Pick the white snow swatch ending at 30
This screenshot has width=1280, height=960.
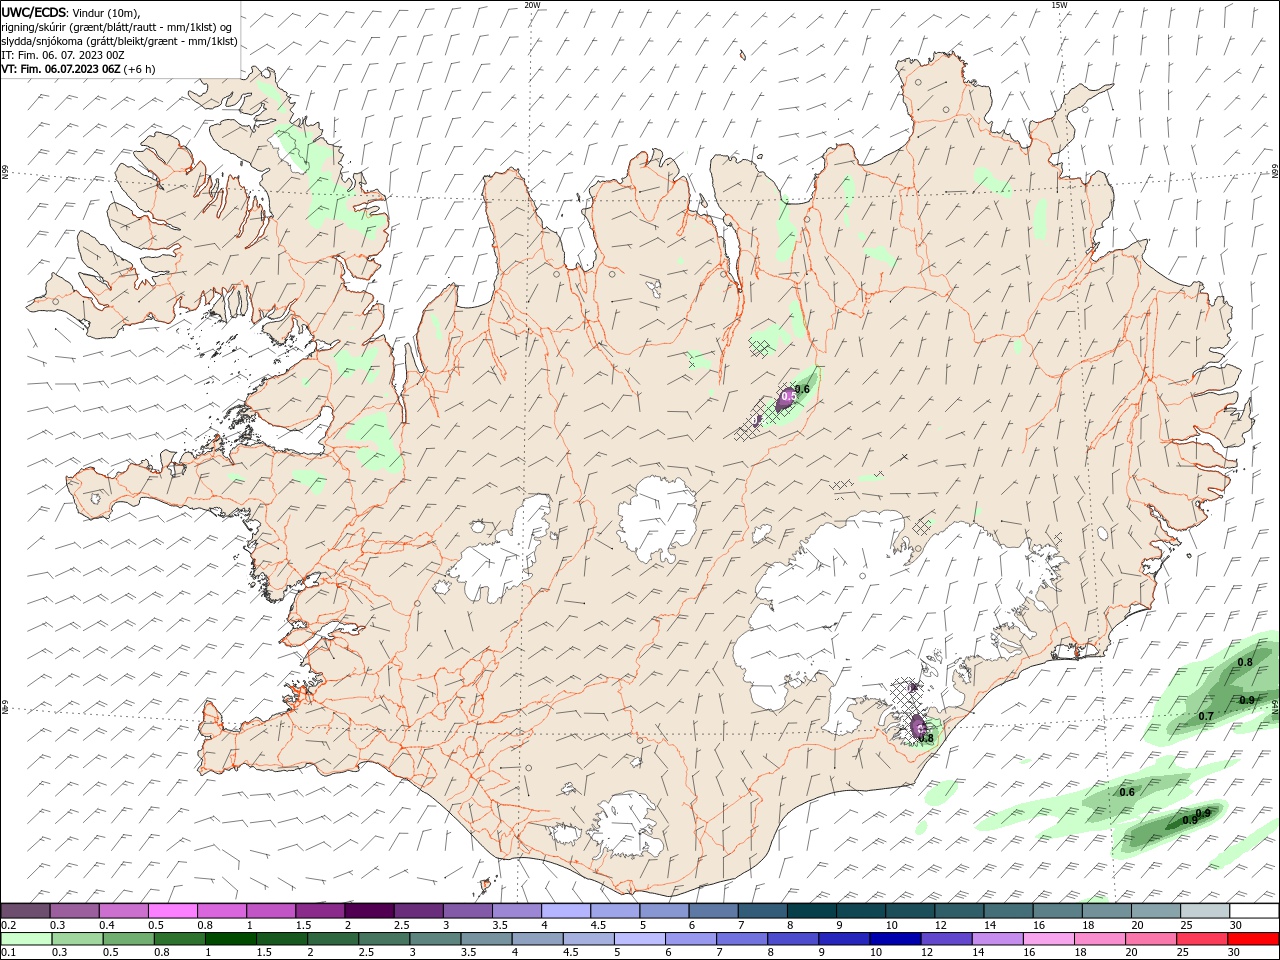1254,911
